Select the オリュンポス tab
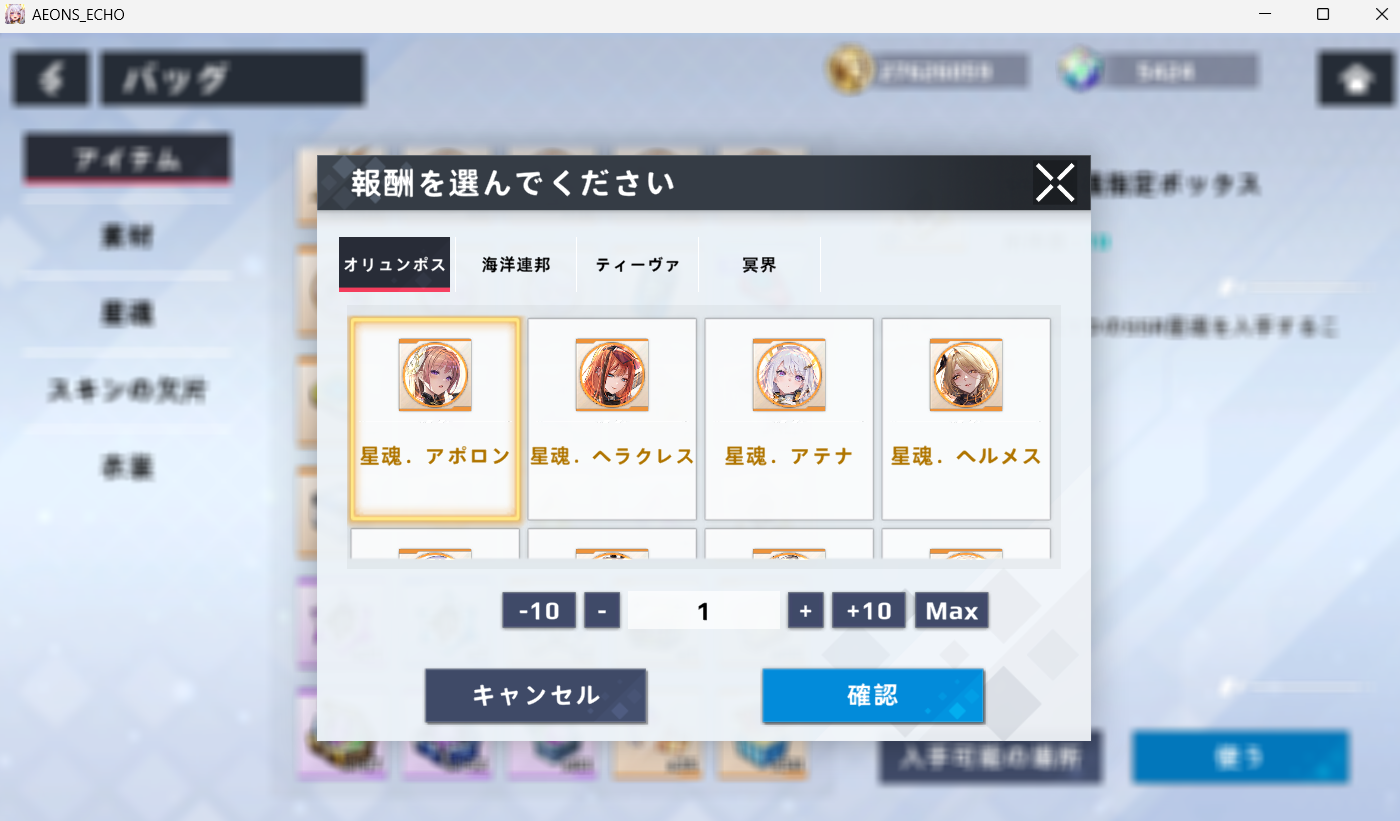The image size is (1400, 821). [395, 265]
